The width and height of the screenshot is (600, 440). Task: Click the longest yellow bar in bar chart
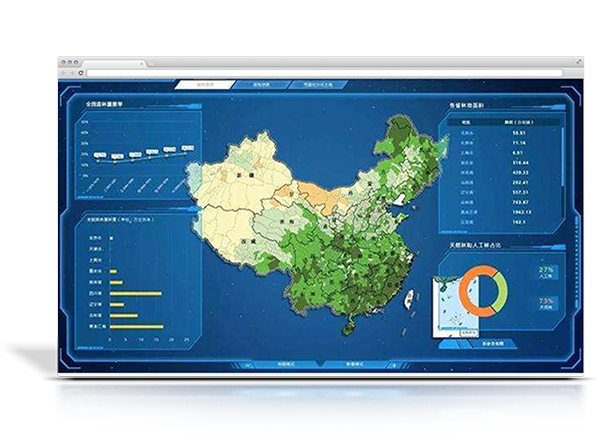coord(136,326)
